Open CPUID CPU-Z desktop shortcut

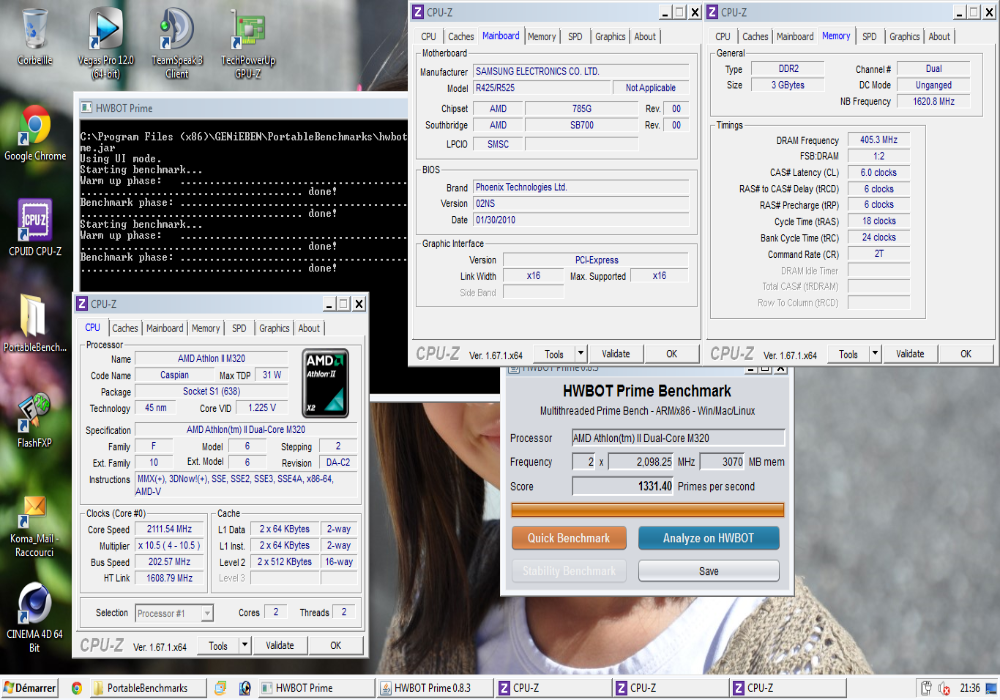point(35,228)
